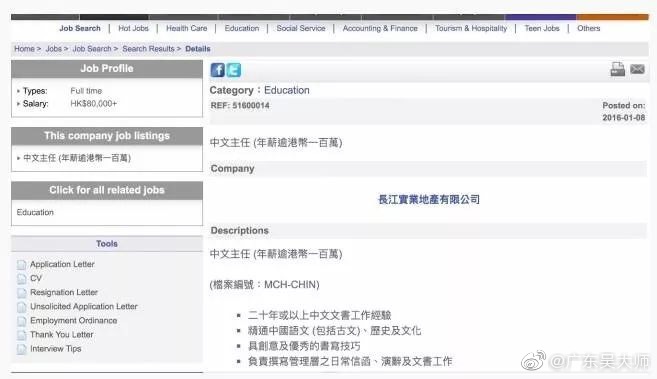
Task: Open Application Letter tool link
Action: click(62, 264)
